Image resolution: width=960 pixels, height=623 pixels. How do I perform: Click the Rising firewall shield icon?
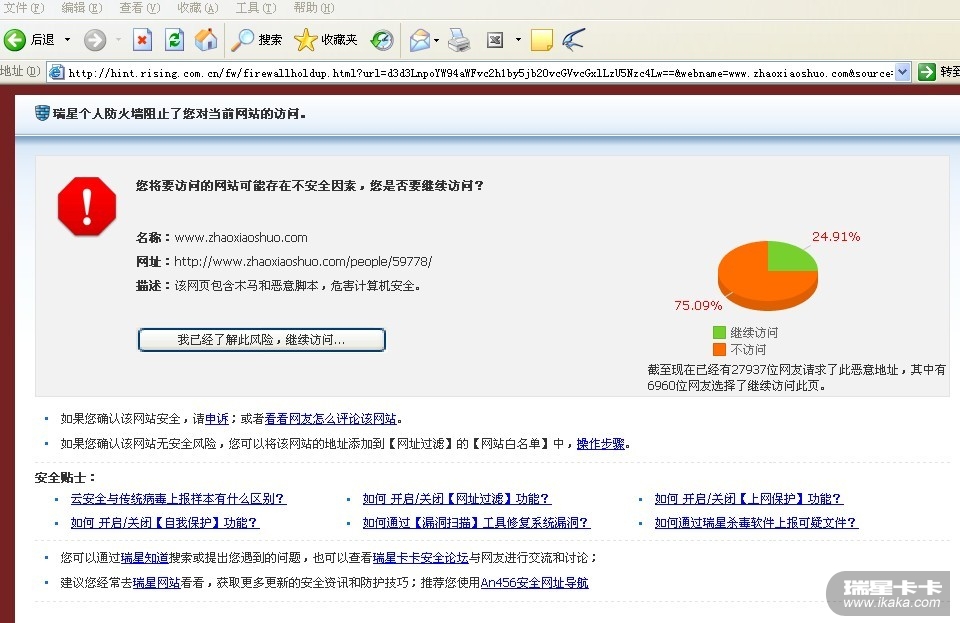42,113
